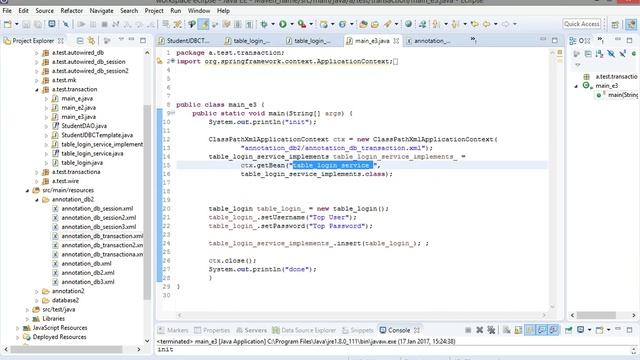Select StudentDAO.java in Project Explorer
This screenshot has width=640, height=360.
tap(84, 126)
